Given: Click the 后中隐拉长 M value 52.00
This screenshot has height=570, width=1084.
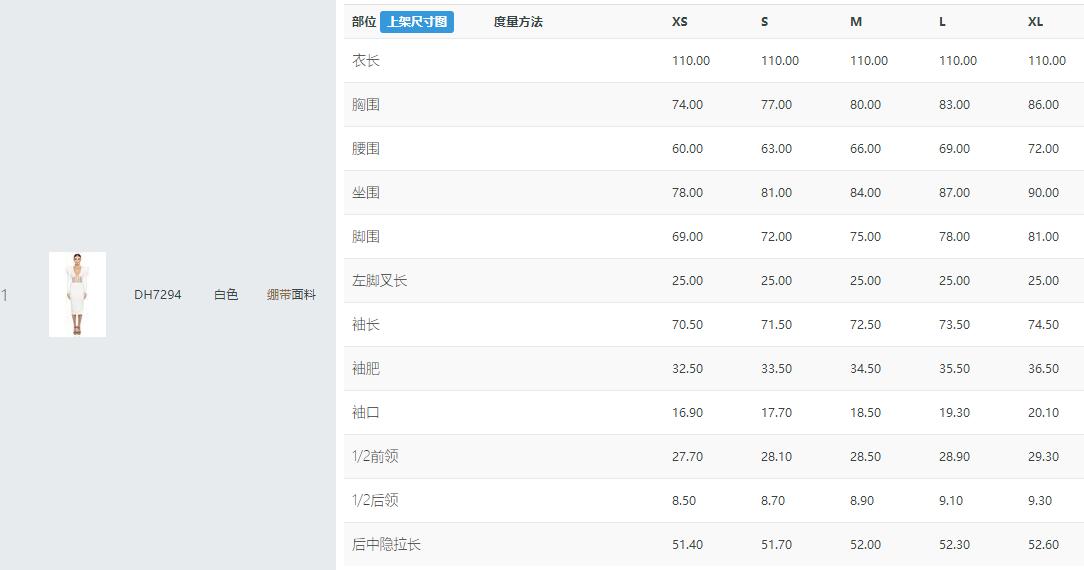Looking at the screenshot, I should coord(866,544).
